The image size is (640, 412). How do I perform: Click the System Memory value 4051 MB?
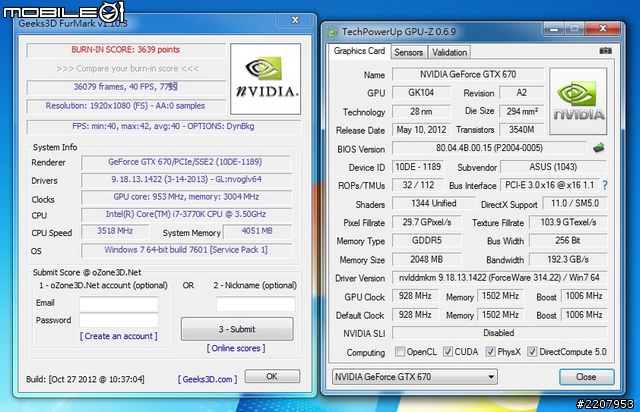pos(257,232)
